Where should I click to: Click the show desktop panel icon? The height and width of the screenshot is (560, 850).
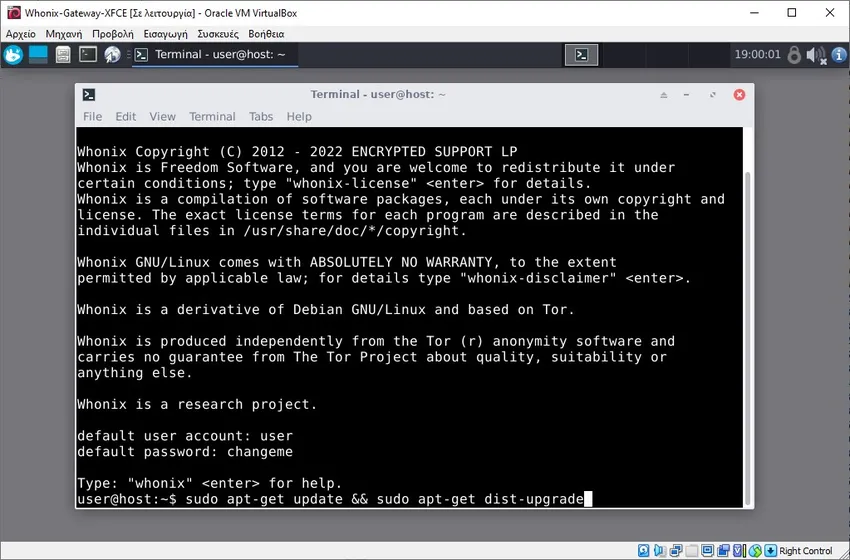(38, 55)
